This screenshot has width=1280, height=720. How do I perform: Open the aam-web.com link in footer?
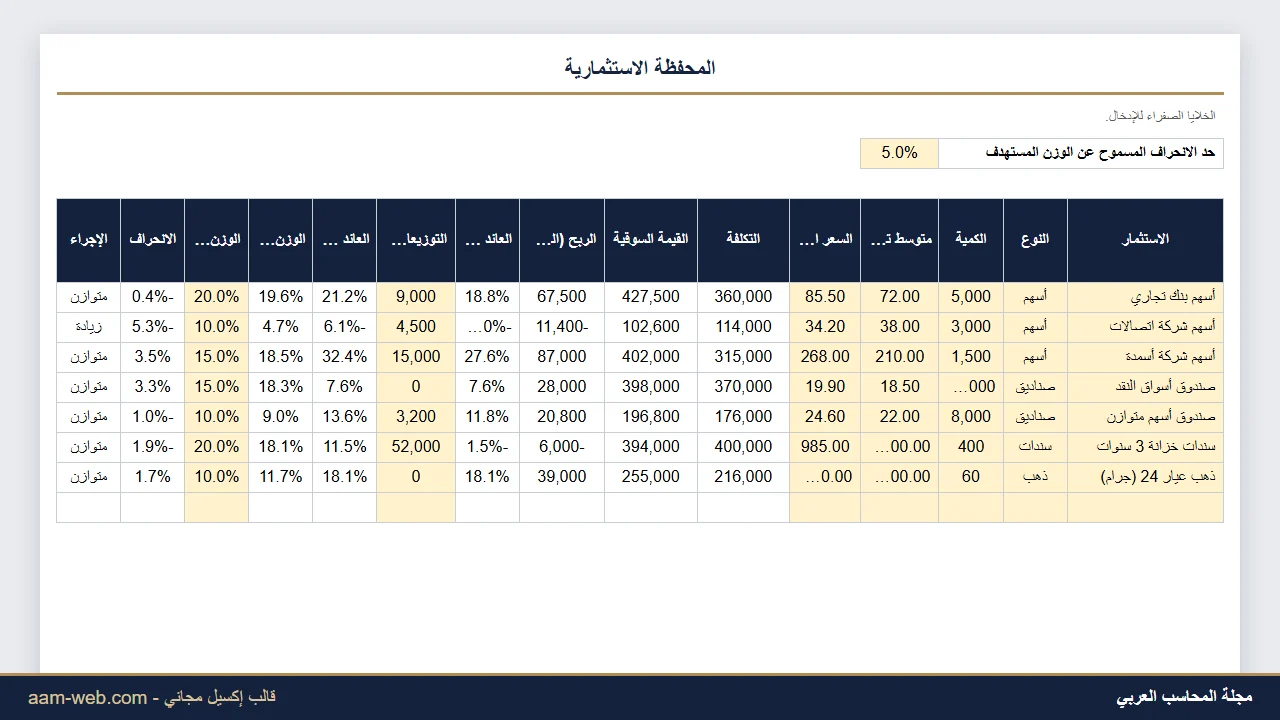(87, 698)
